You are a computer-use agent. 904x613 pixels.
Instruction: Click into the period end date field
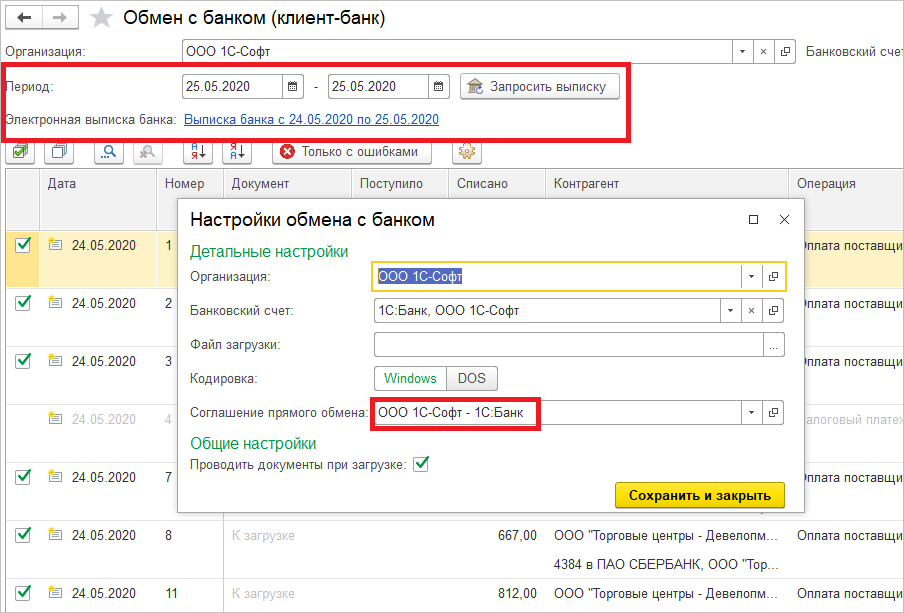pyautogui.click(x=378, y=87)
